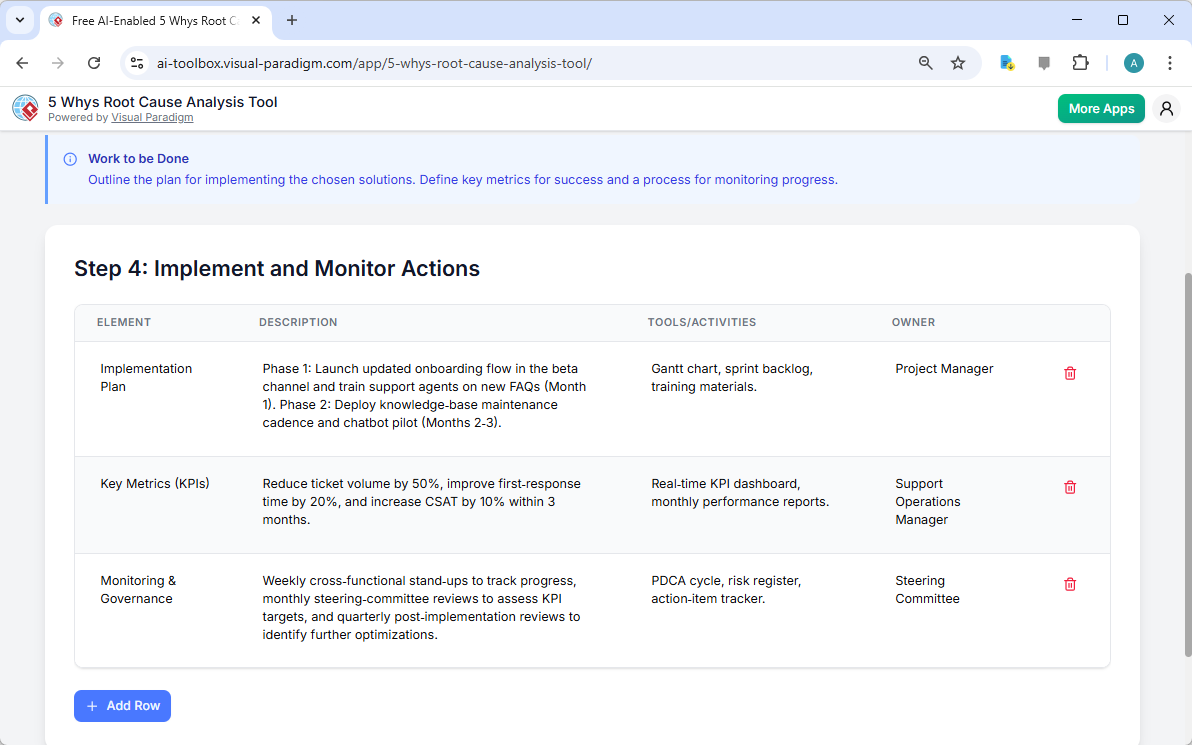Click the Add Row button
This screenshot has width=1192, height=745.
(122, 705)
